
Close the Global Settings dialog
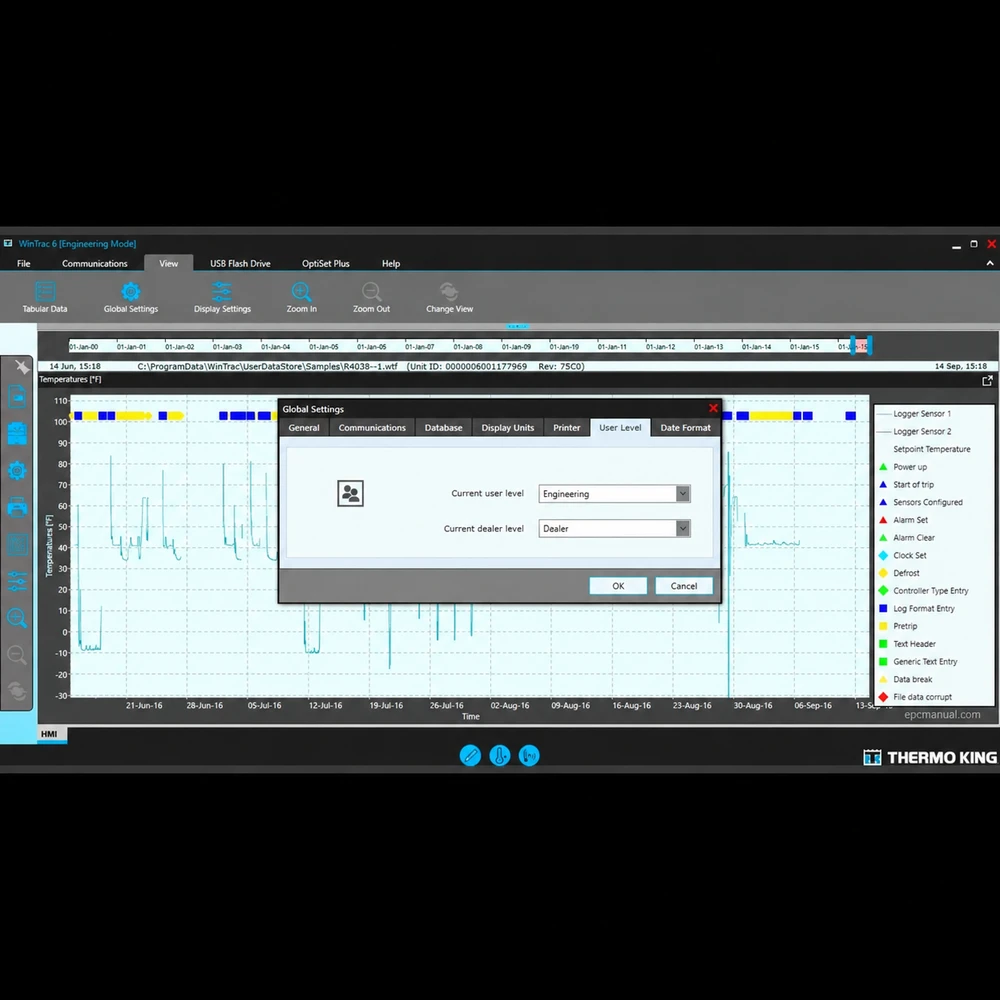point(713,408)
